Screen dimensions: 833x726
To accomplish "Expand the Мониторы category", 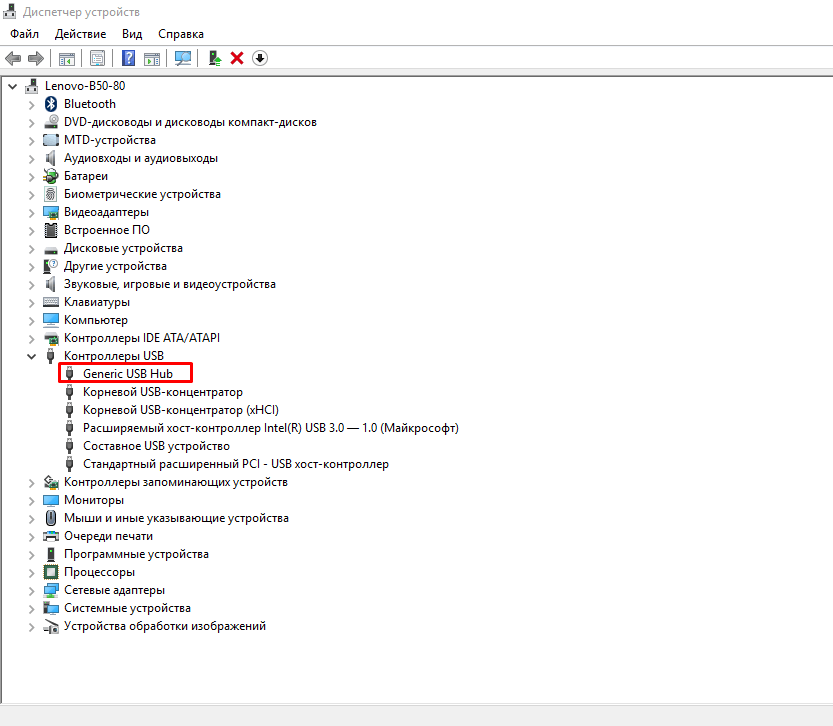I will [31, 501].
